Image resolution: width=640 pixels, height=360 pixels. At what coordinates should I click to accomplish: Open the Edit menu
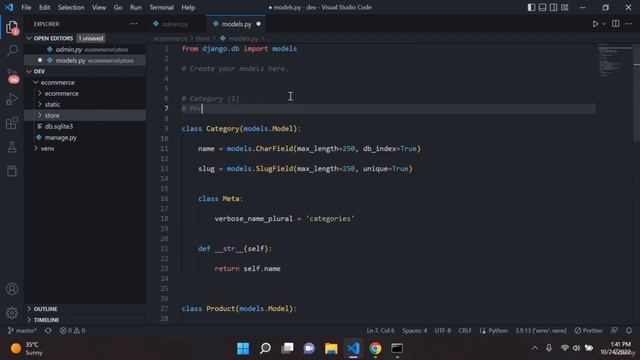click(x=44, y=7)
